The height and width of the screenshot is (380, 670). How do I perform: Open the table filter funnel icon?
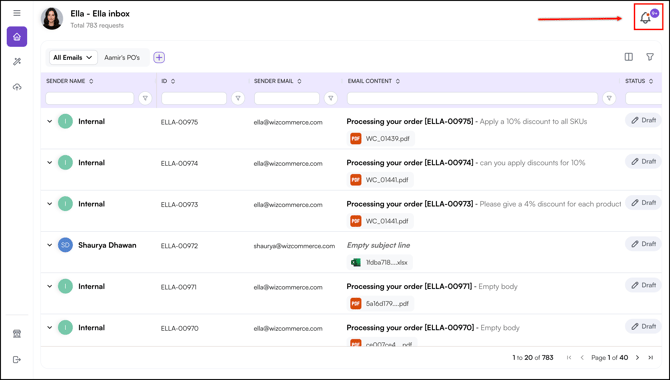coord(650,57)
